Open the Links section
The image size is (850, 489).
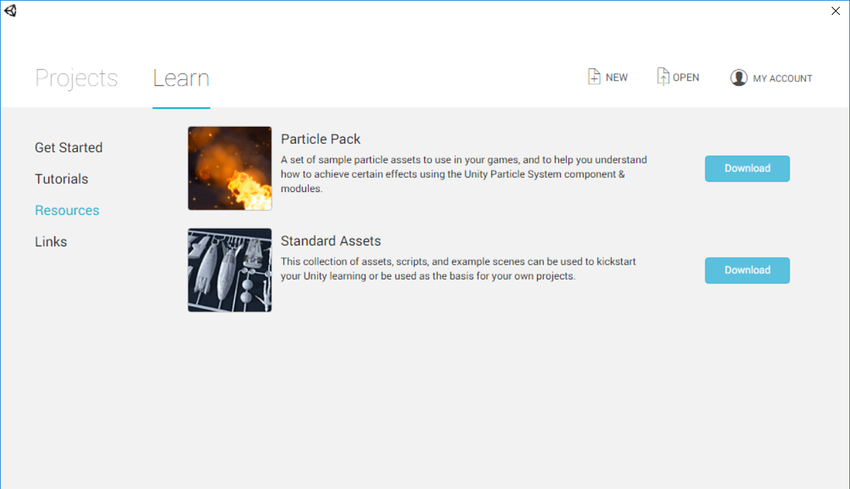[51, 242]
